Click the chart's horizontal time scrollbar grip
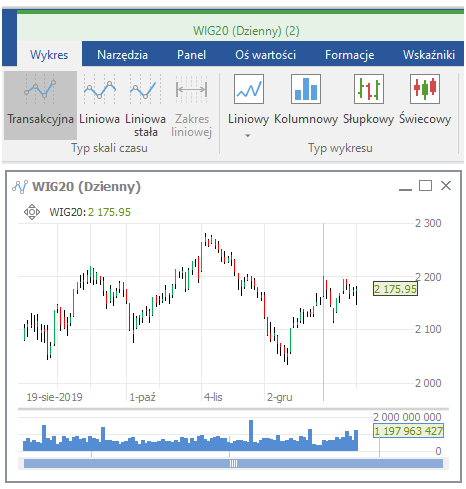 tap(233, 463)
